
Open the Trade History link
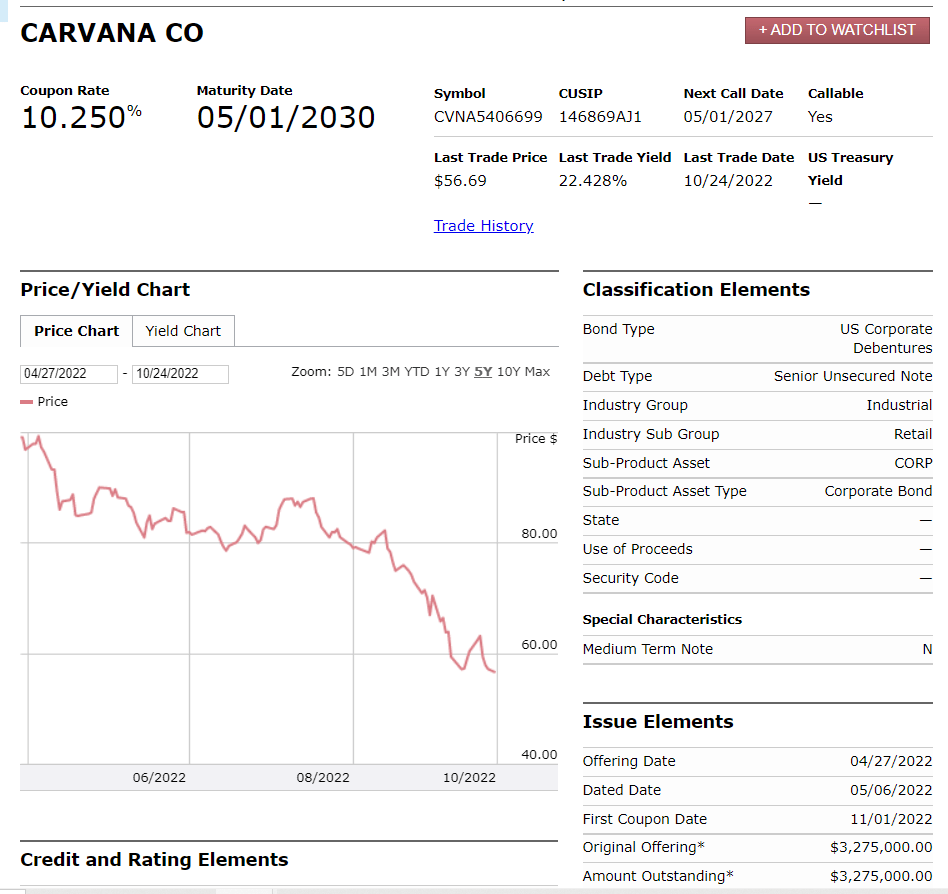pos(483,226)
